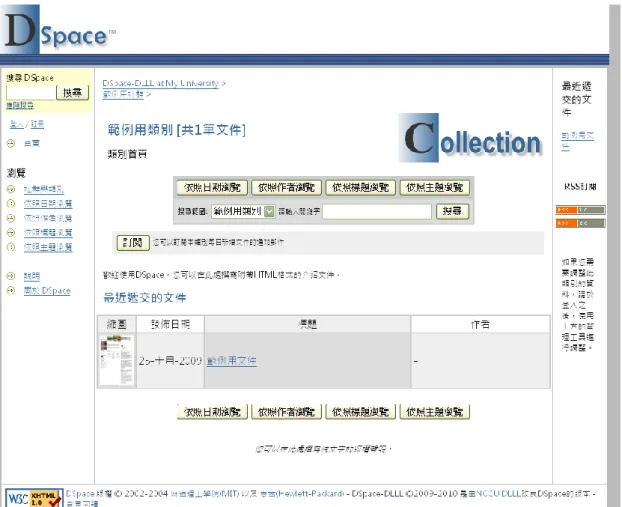Click the 登入 login link

pos(16,124)
